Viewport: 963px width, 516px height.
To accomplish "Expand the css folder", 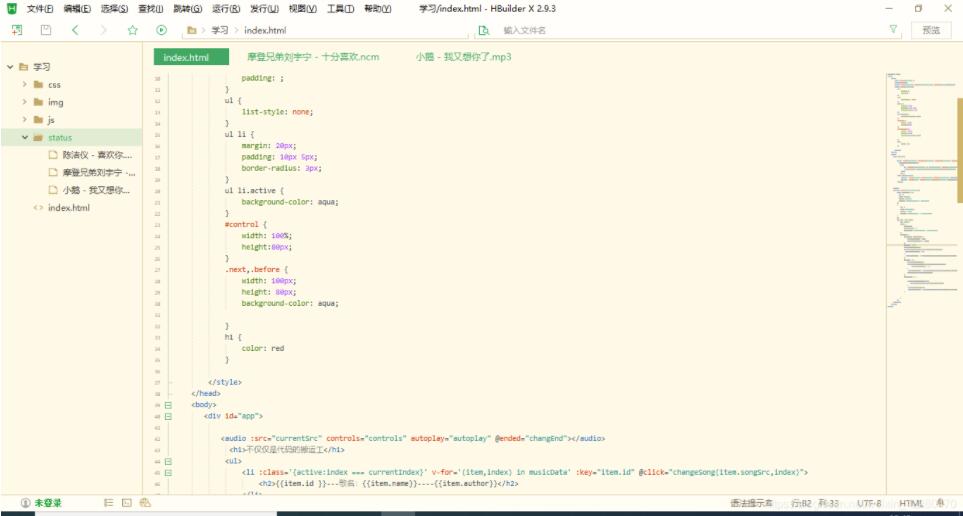I will tap(25, 85).
